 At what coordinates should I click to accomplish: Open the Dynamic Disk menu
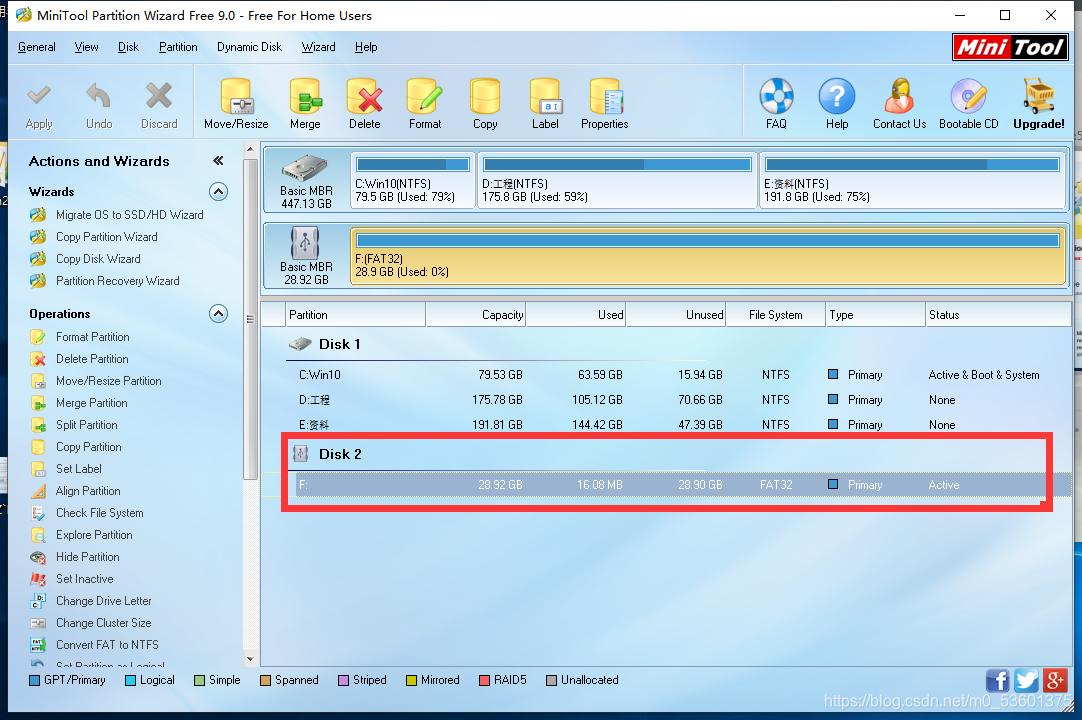(x=249, y=47)
